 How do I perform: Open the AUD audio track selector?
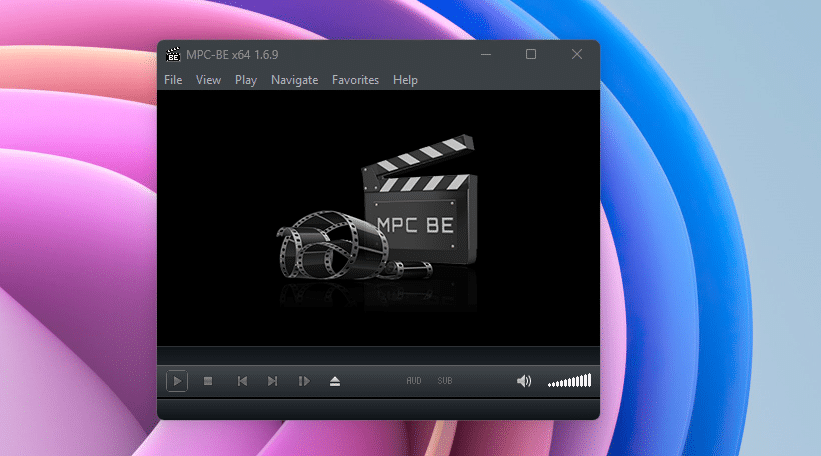pos(414,381)
